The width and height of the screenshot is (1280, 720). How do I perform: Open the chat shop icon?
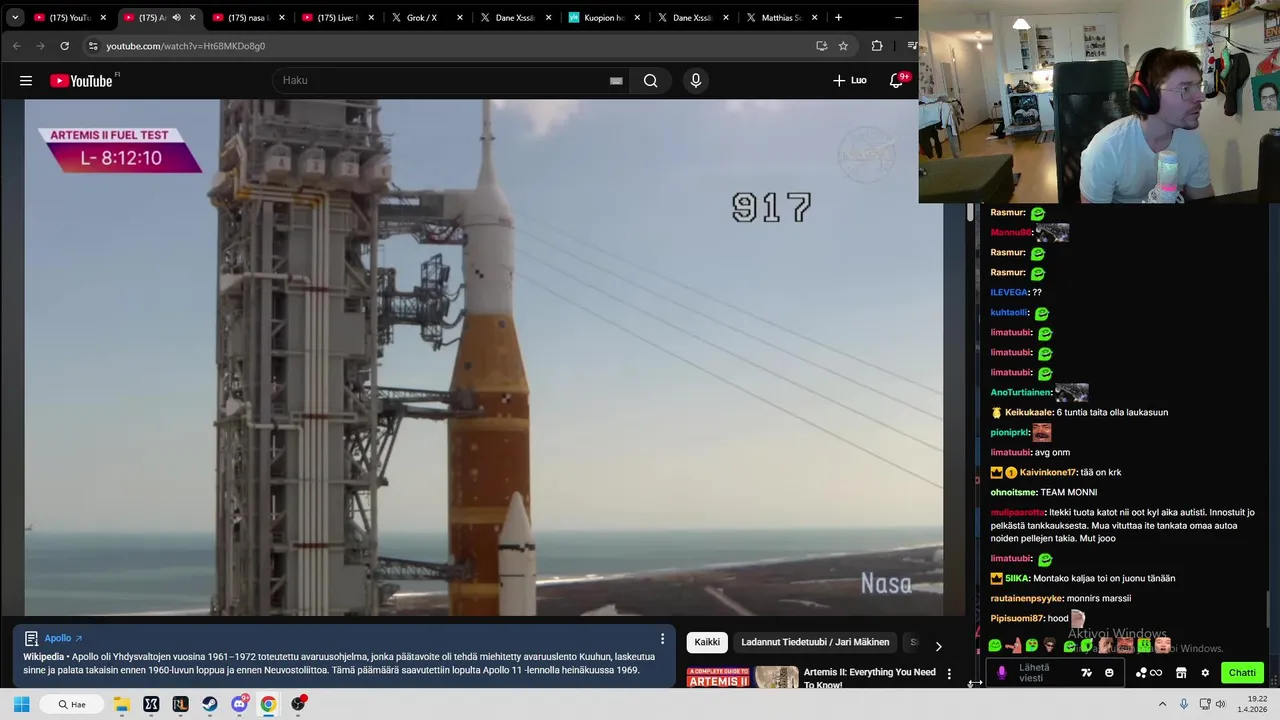(x=1180, y=673)
